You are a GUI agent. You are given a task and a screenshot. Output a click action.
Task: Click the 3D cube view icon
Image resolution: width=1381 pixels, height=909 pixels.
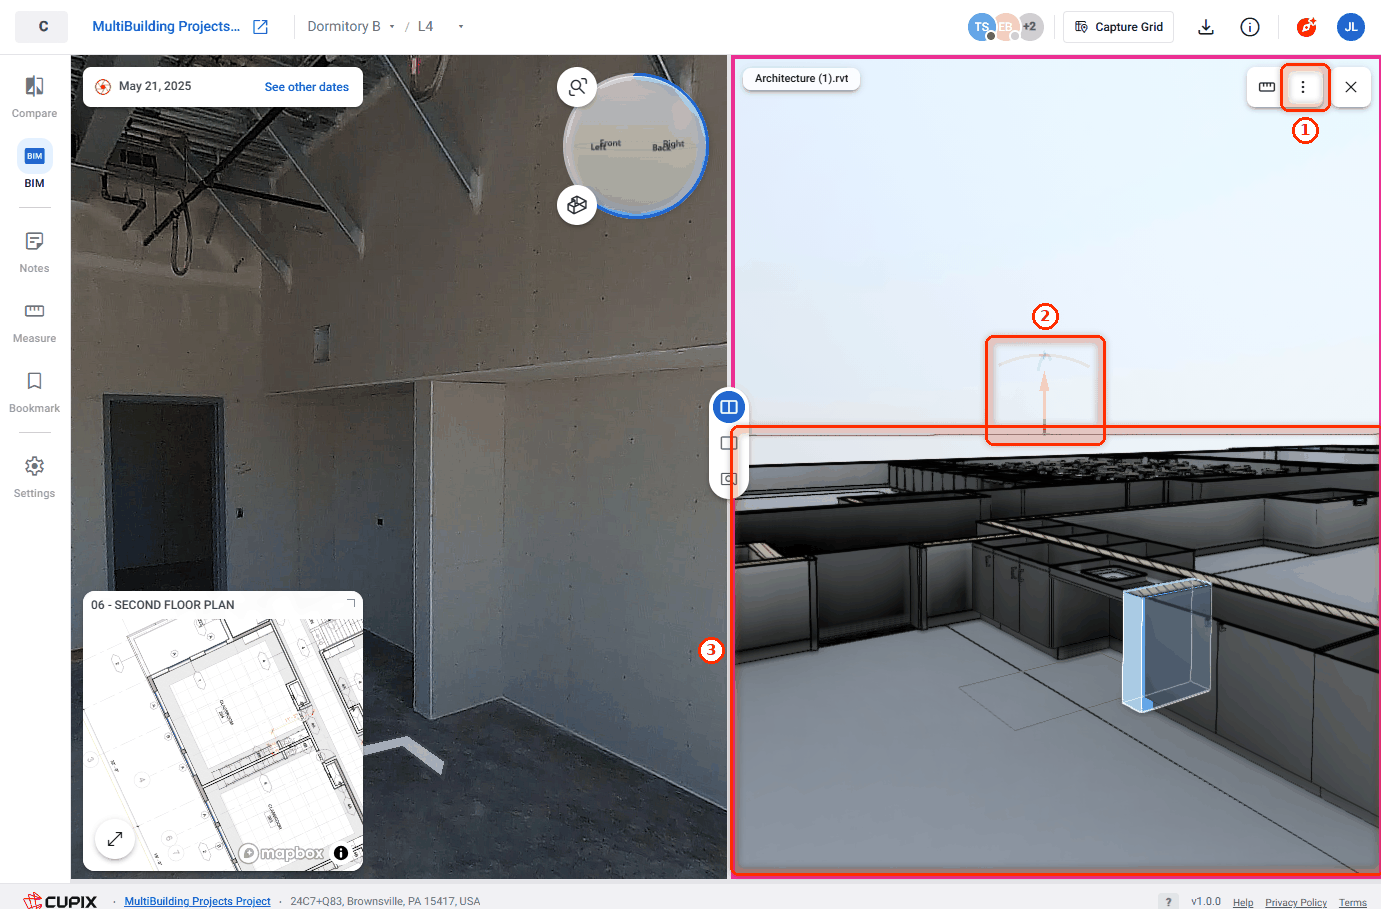577,205
